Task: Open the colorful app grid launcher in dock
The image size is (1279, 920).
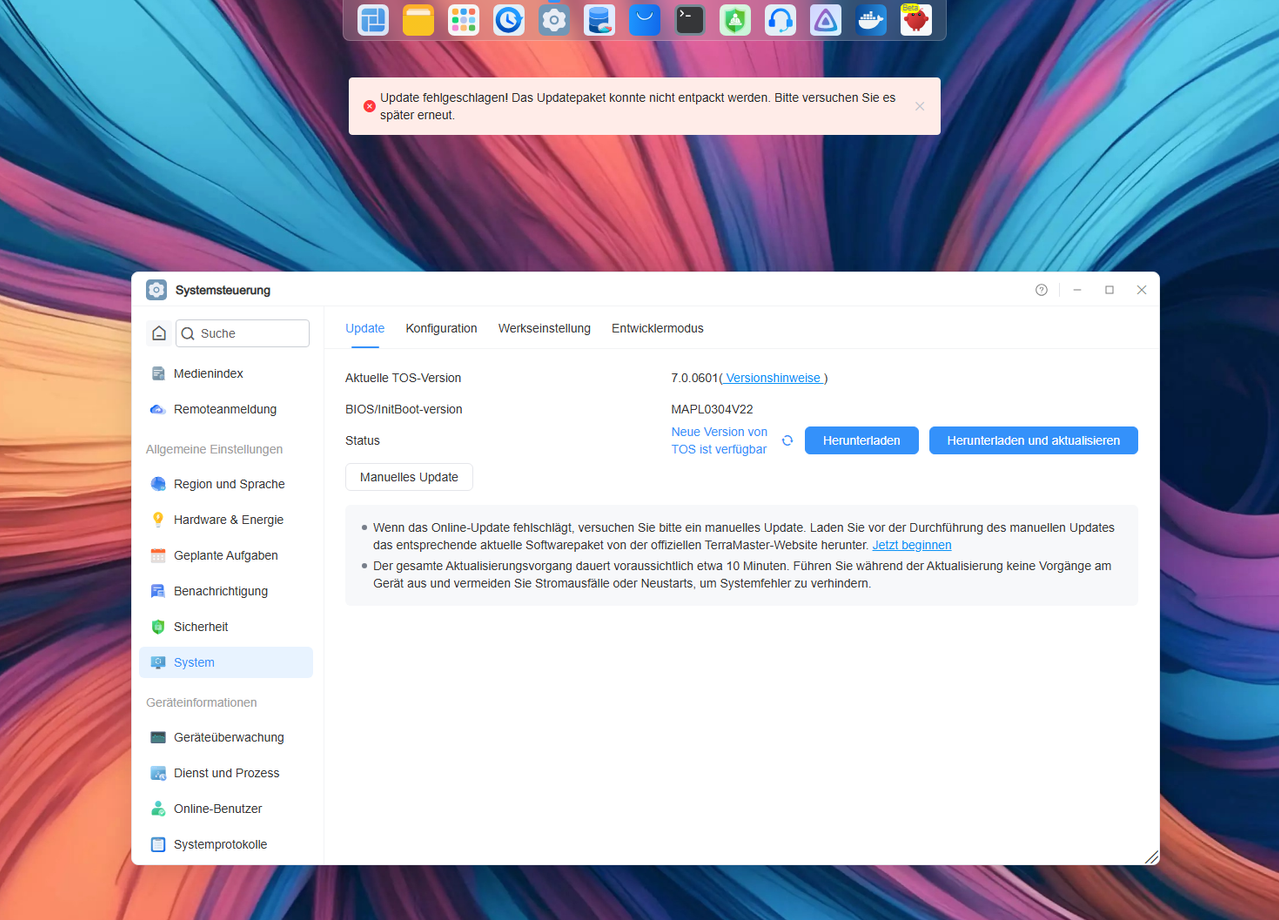Action: pos(463,20)
